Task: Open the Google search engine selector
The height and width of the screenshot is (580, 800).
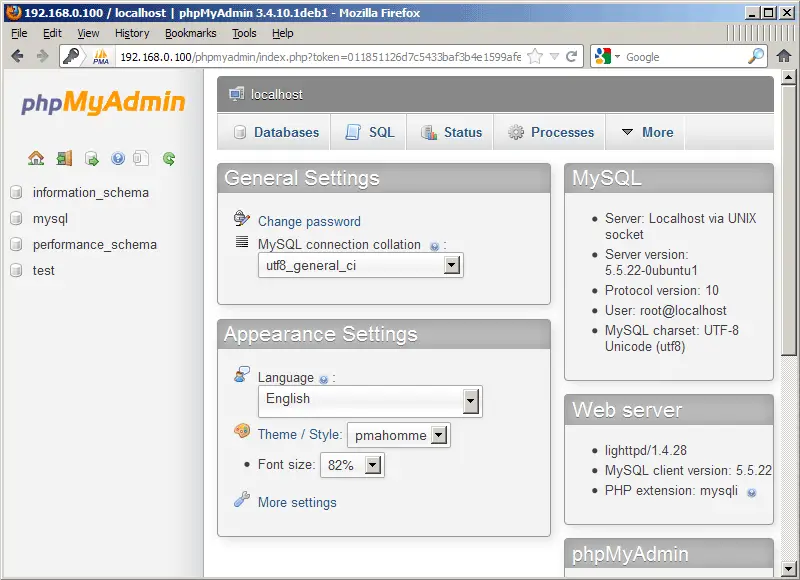Action: pos(607,56)
